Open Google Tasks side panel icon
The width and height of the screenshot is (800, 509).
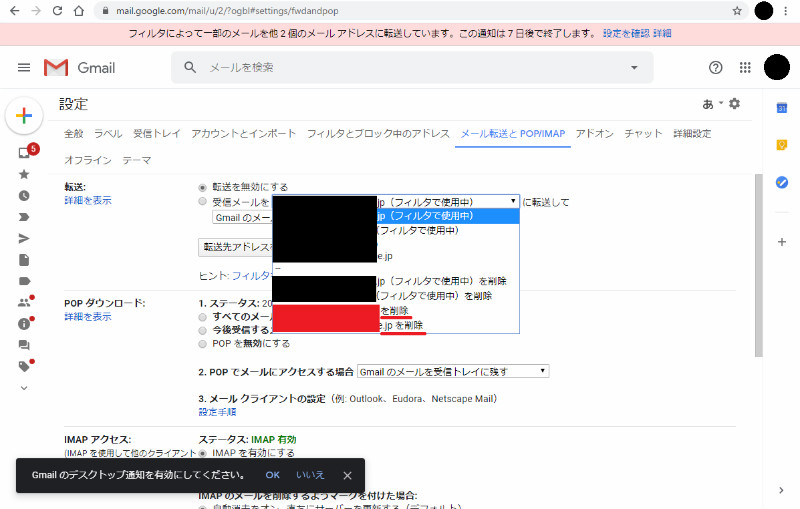tap(782, 182)
